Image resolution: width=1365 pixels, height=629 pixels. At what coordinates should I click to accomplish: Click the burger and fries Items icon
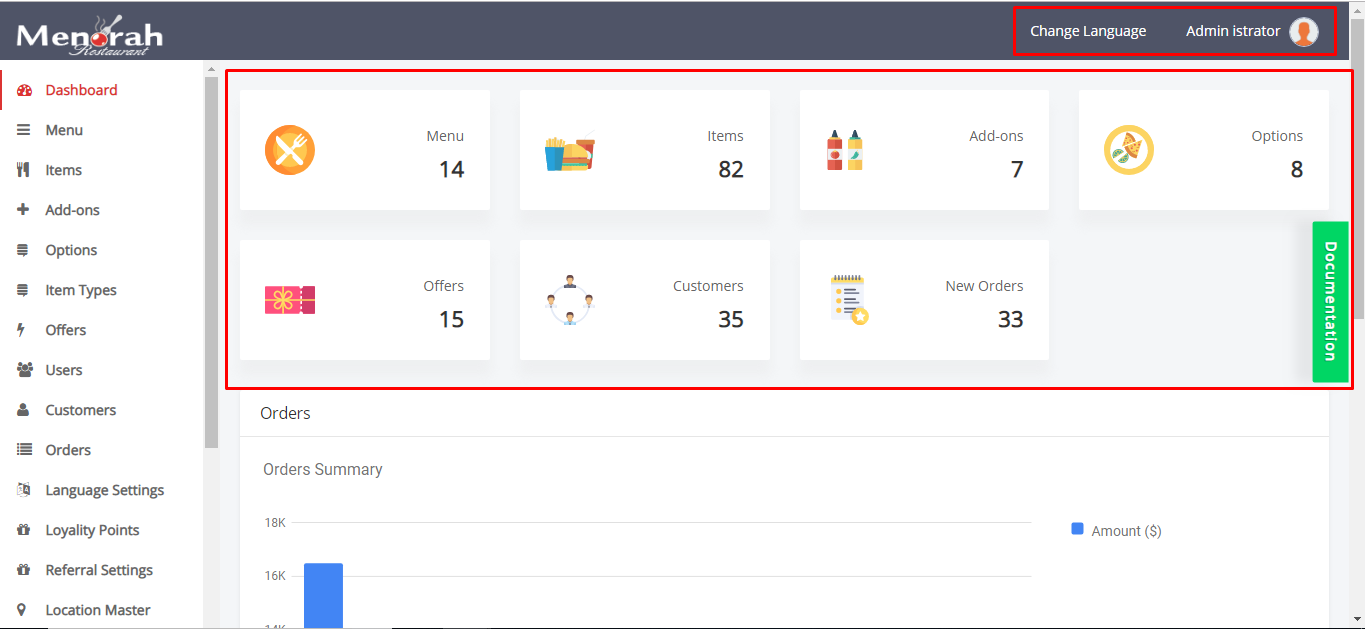pos(570,152)
